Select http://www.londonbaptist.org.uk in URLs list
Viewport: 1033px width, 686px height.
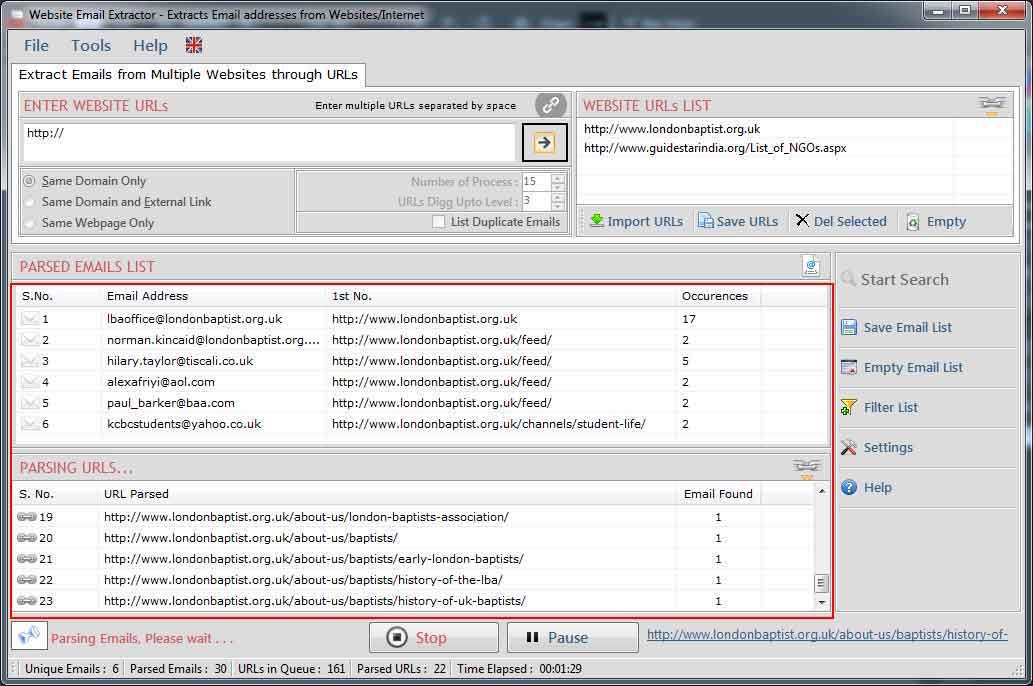click(671, 129)
